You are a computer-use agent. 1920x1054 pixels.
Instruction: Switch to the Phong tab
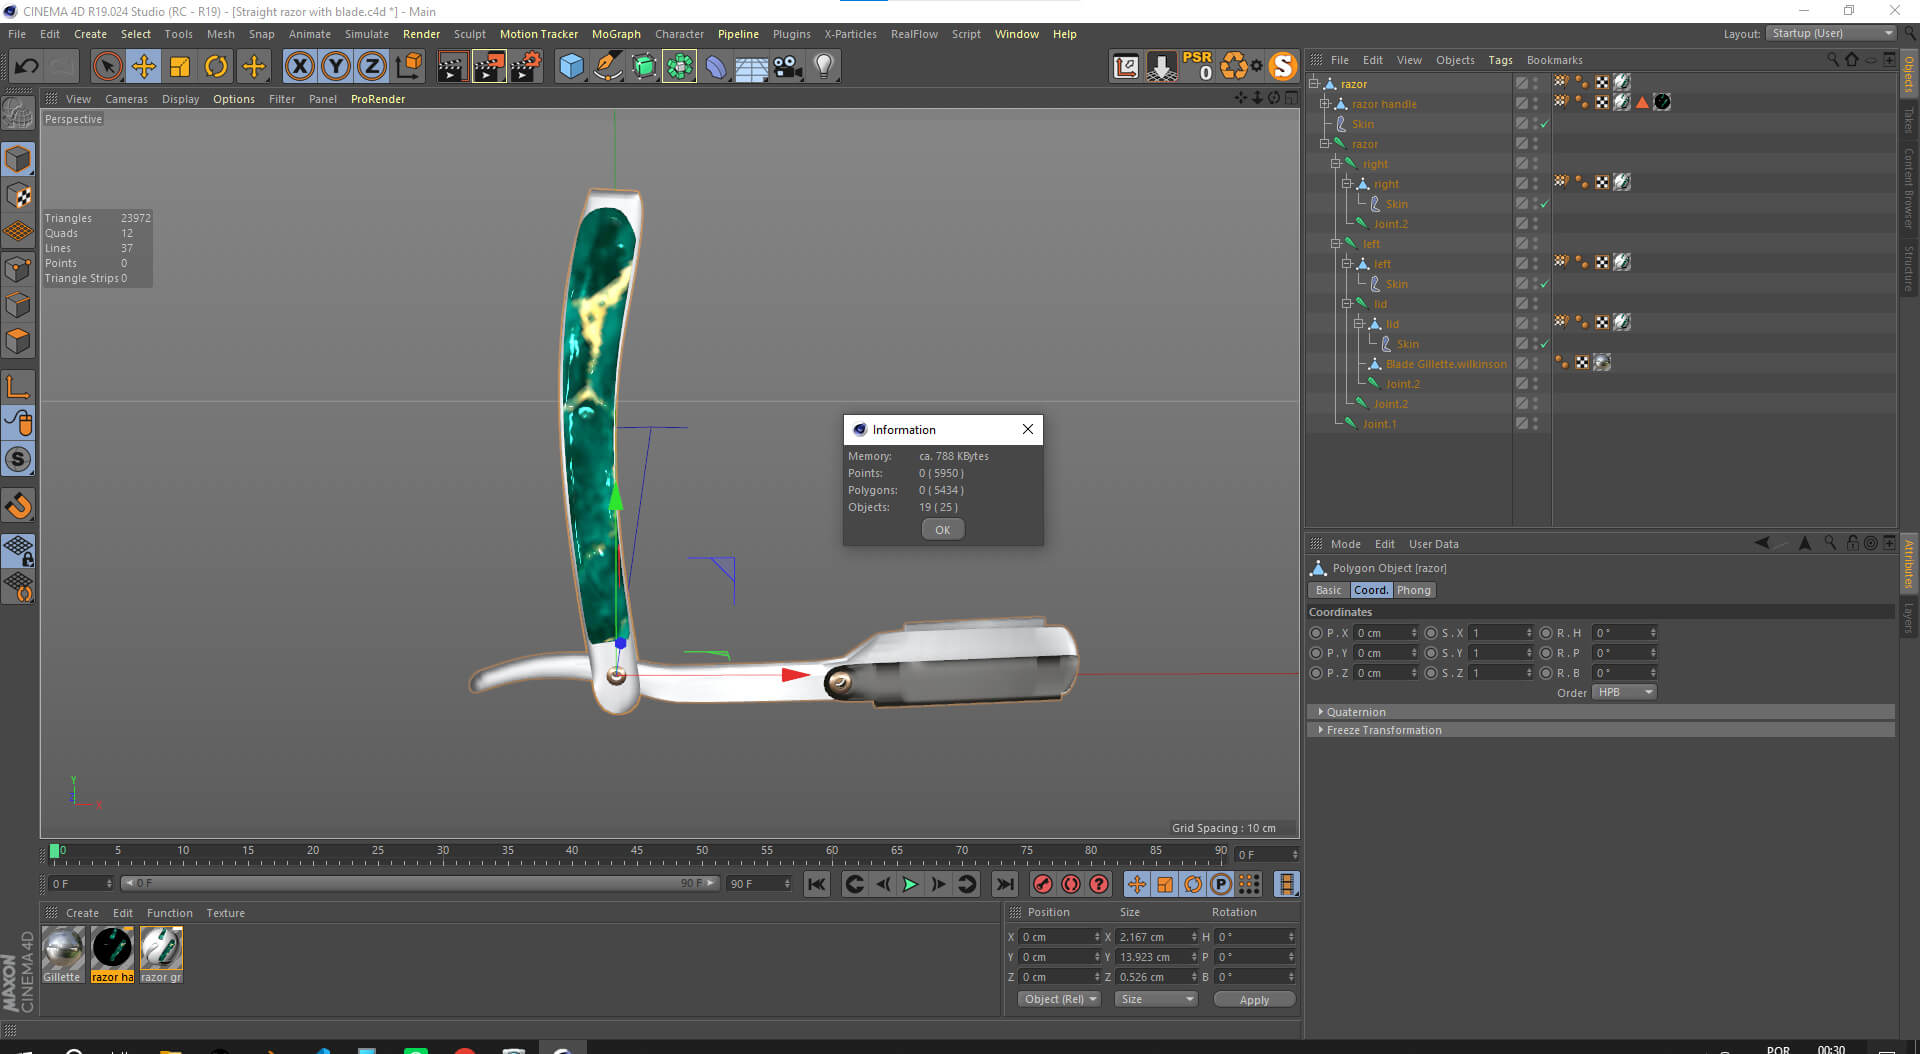click(x=1413, y=590)
